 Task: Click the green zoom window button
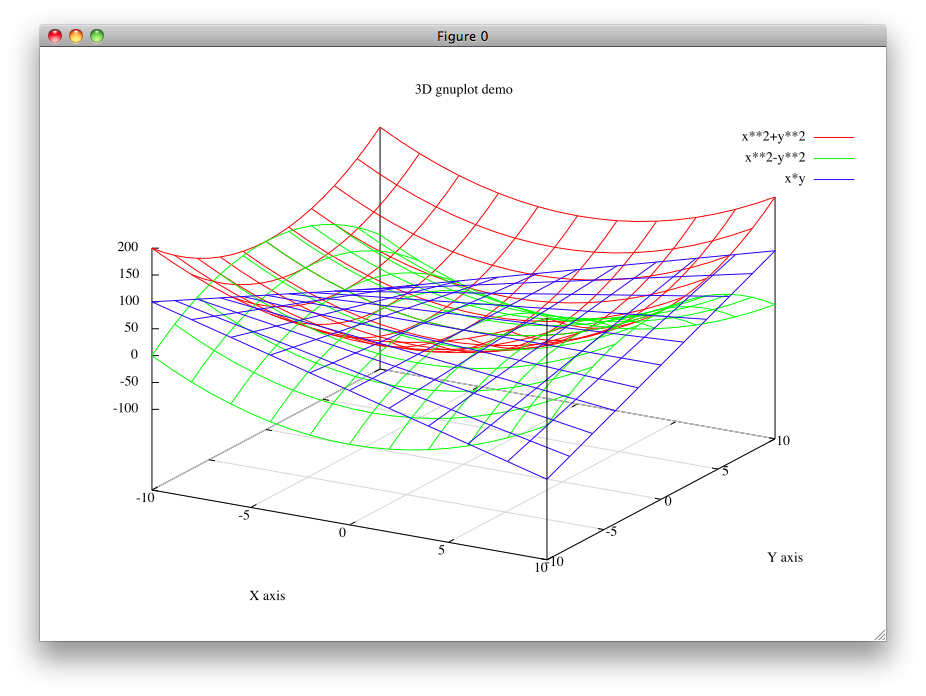pos(97,36)
